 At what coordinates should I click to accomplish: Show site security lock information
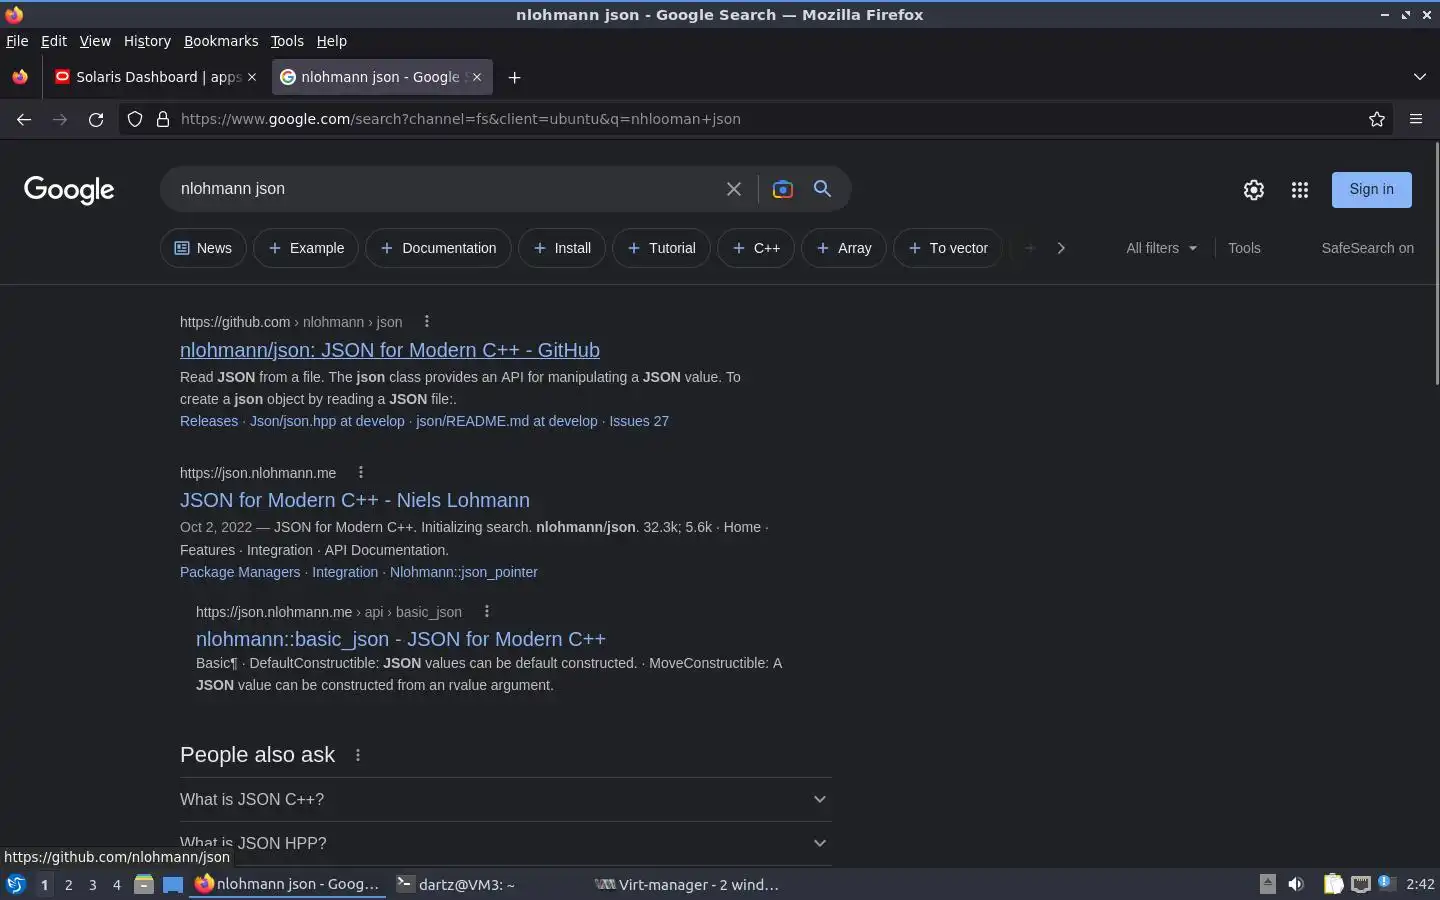coord(163,119)
